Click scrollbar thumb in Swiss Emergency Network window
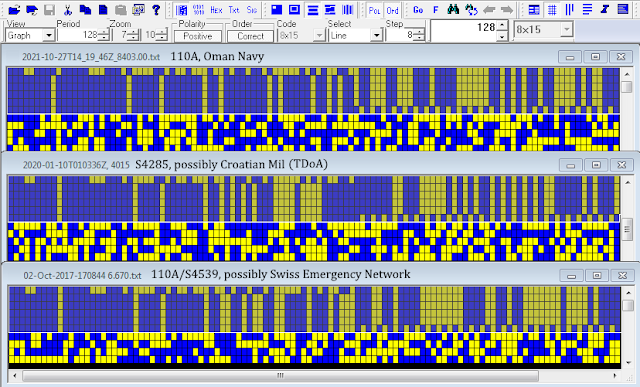The image size is (640, 387). (x=627, y=305)
